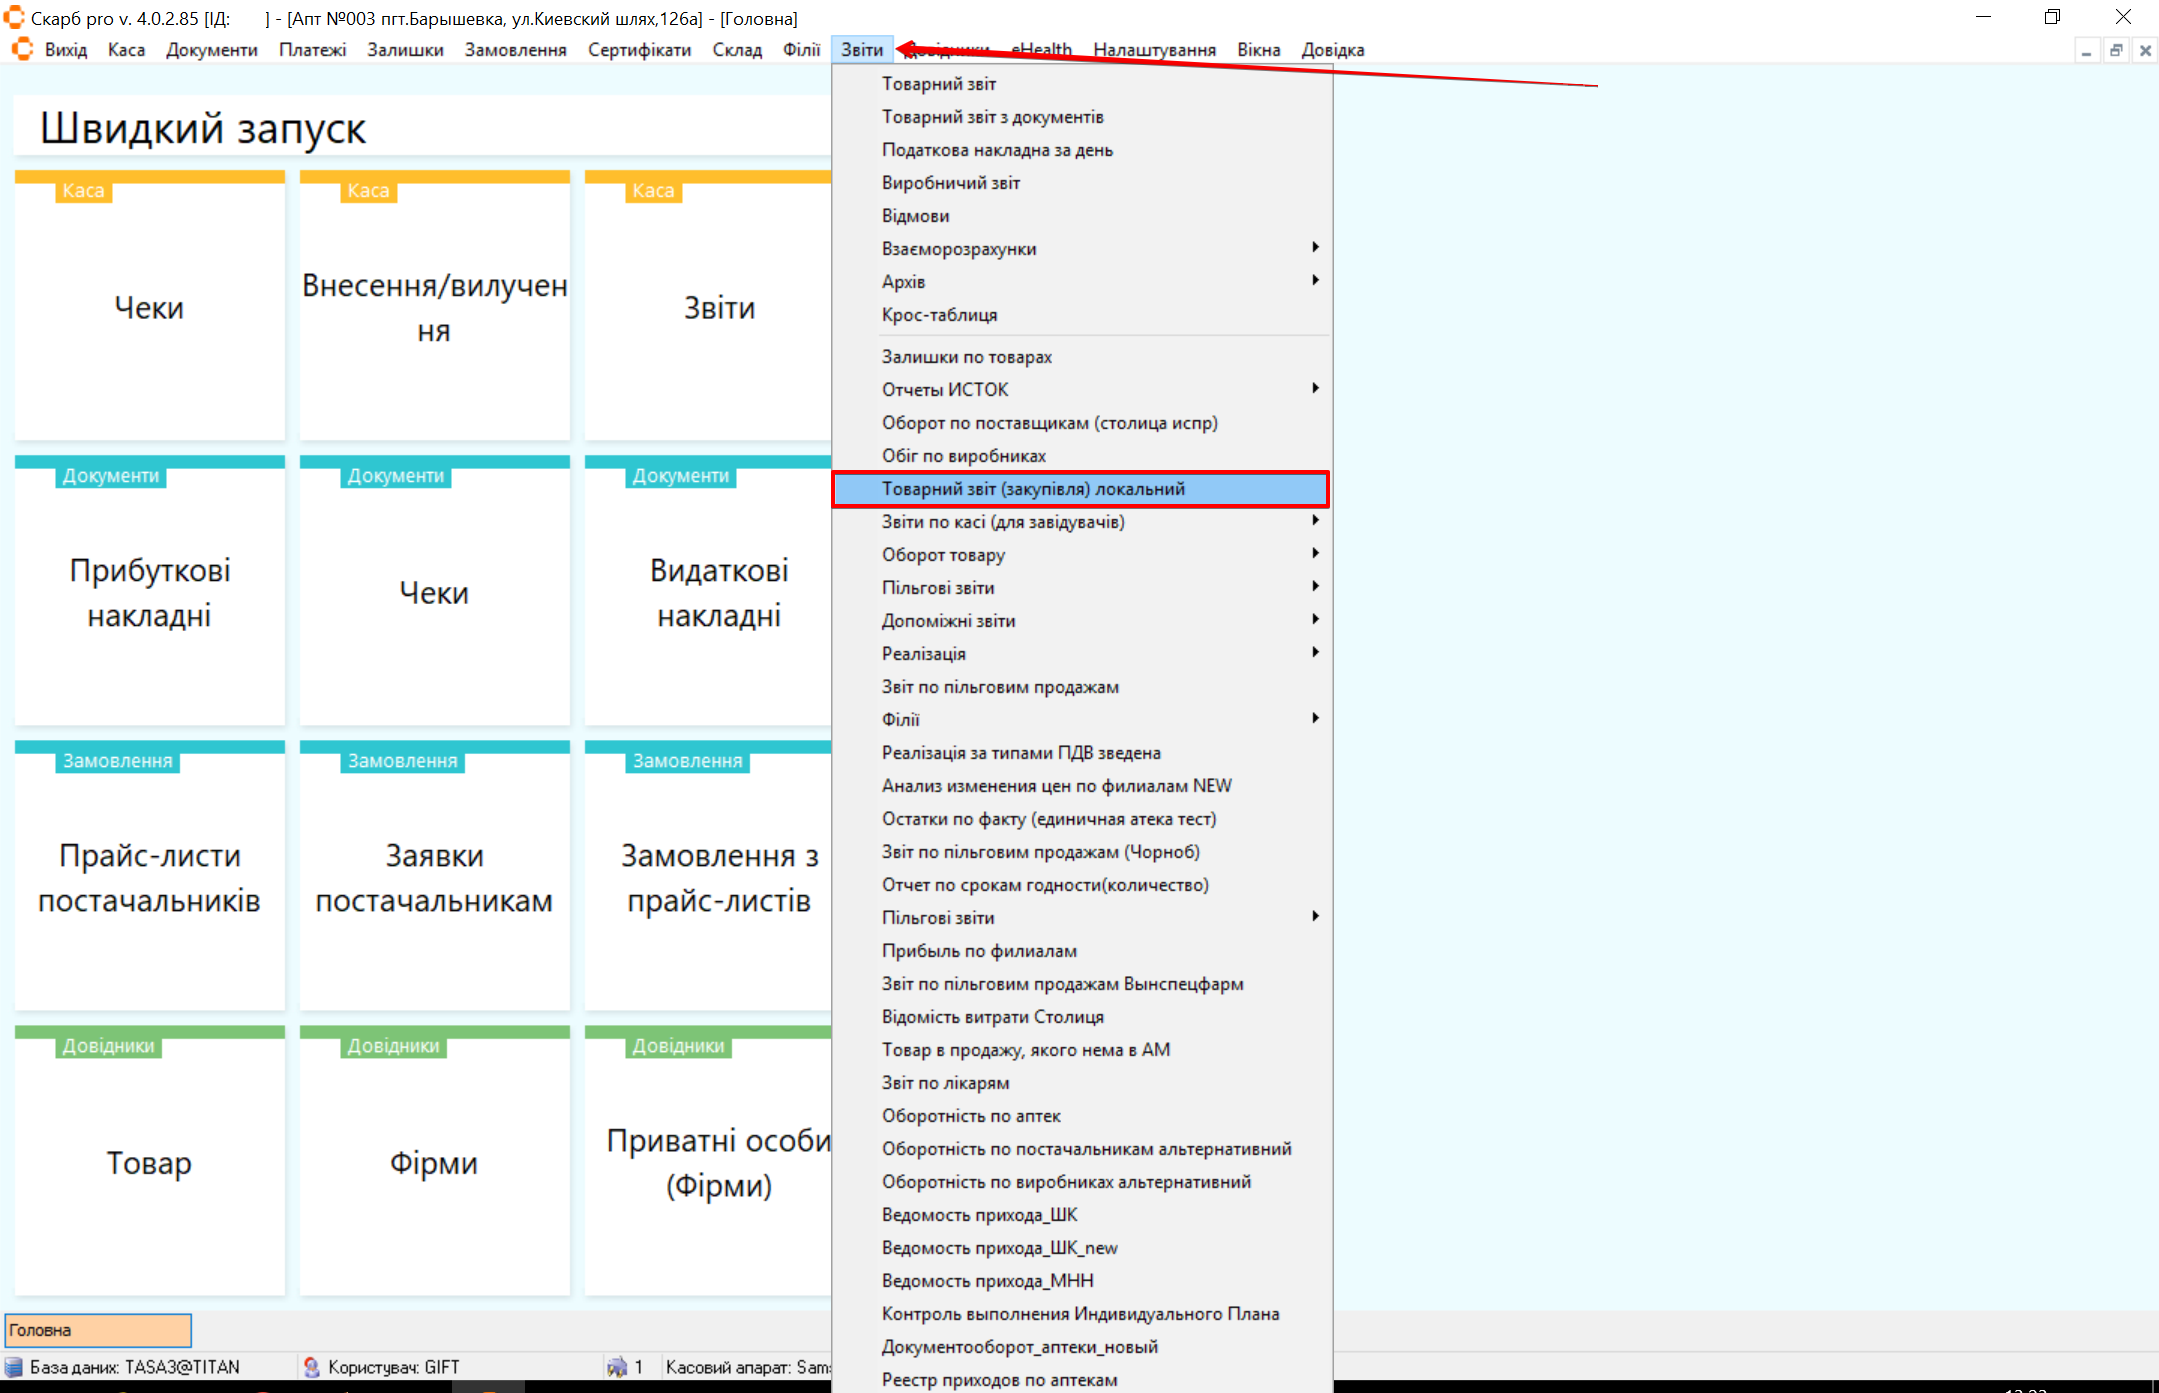This screenshot has height=1393, width=2159.
Task: Click the user avatar icon near Користувач
Action: click(x=312, y=1367)
